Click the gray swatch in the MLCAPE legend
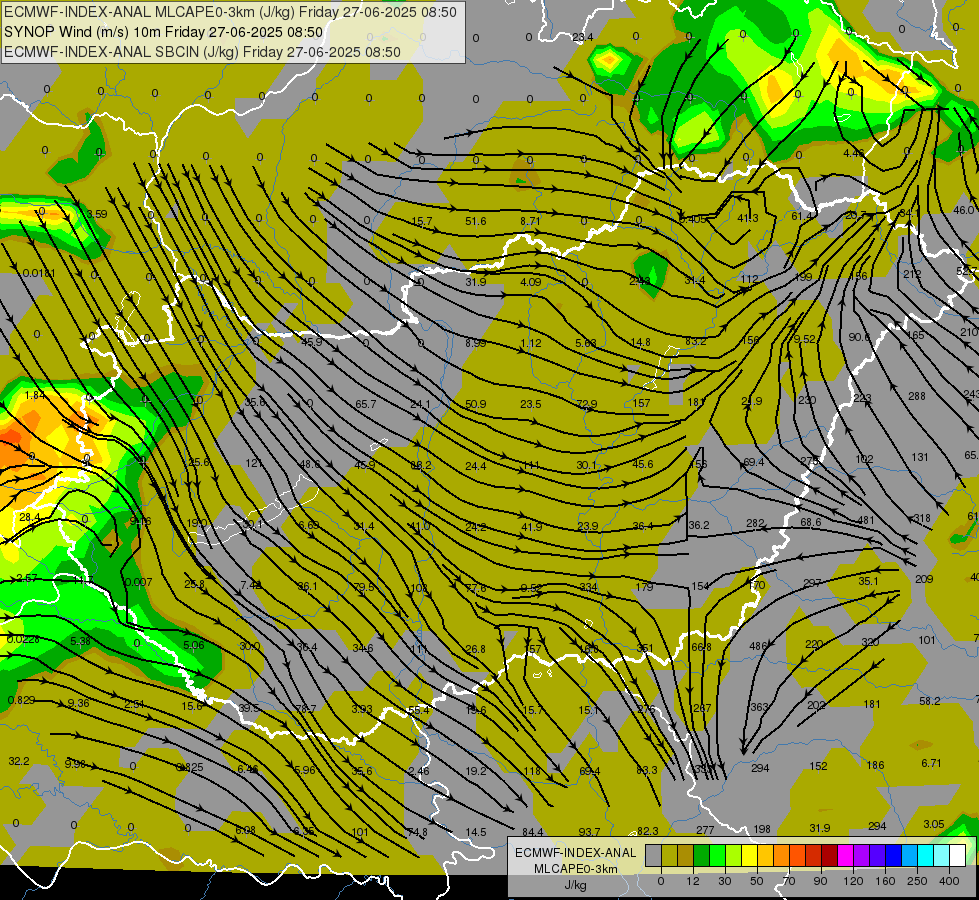The image size is (979, 900). coord(654,856)
